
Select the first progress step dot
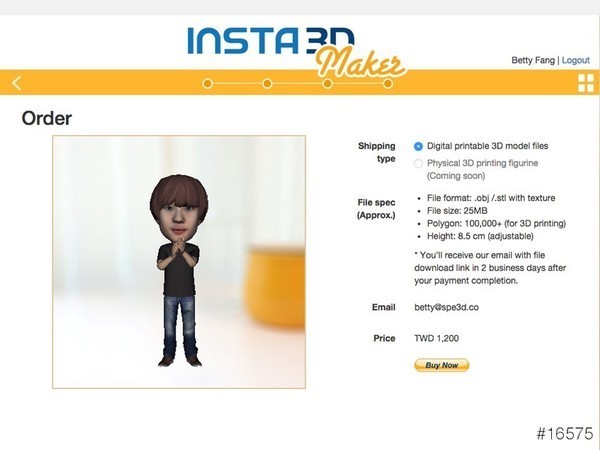click(x=207, y=83)
